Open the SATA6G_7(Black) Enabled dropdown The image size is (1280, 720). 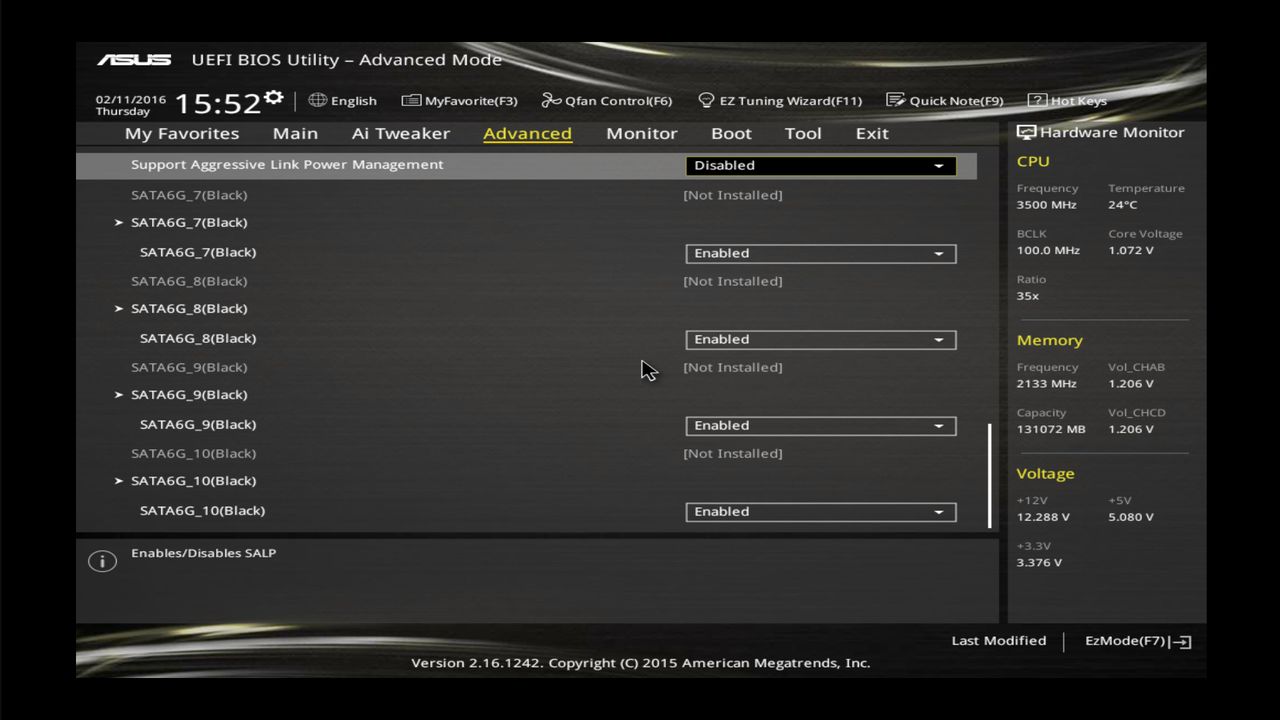coord(821,254)
